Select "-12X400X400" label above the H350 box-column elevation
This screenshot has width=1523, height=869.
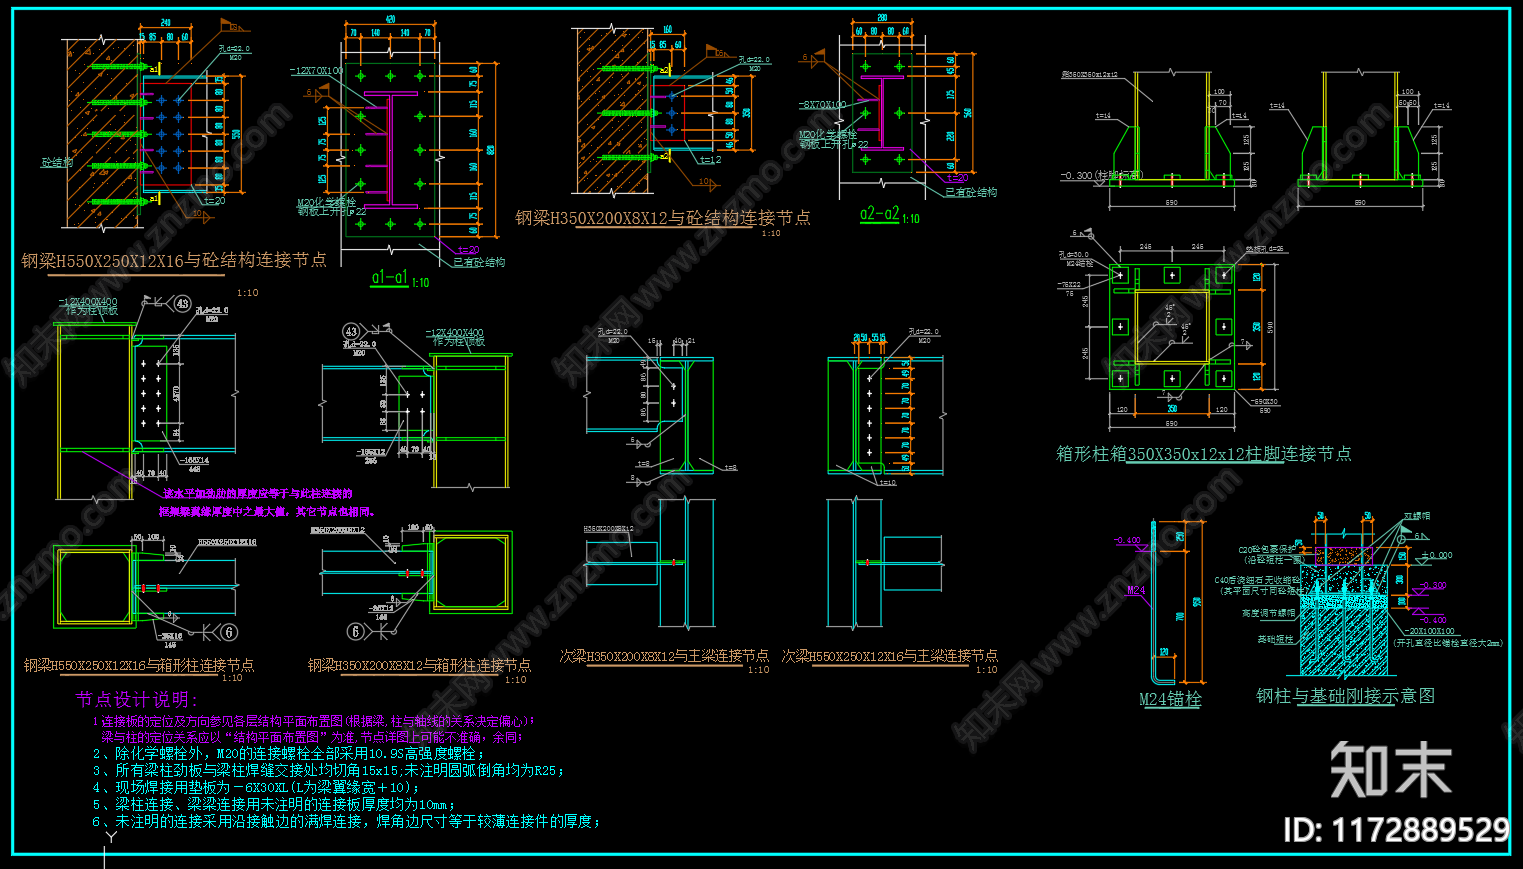click(x=454, y=333)
